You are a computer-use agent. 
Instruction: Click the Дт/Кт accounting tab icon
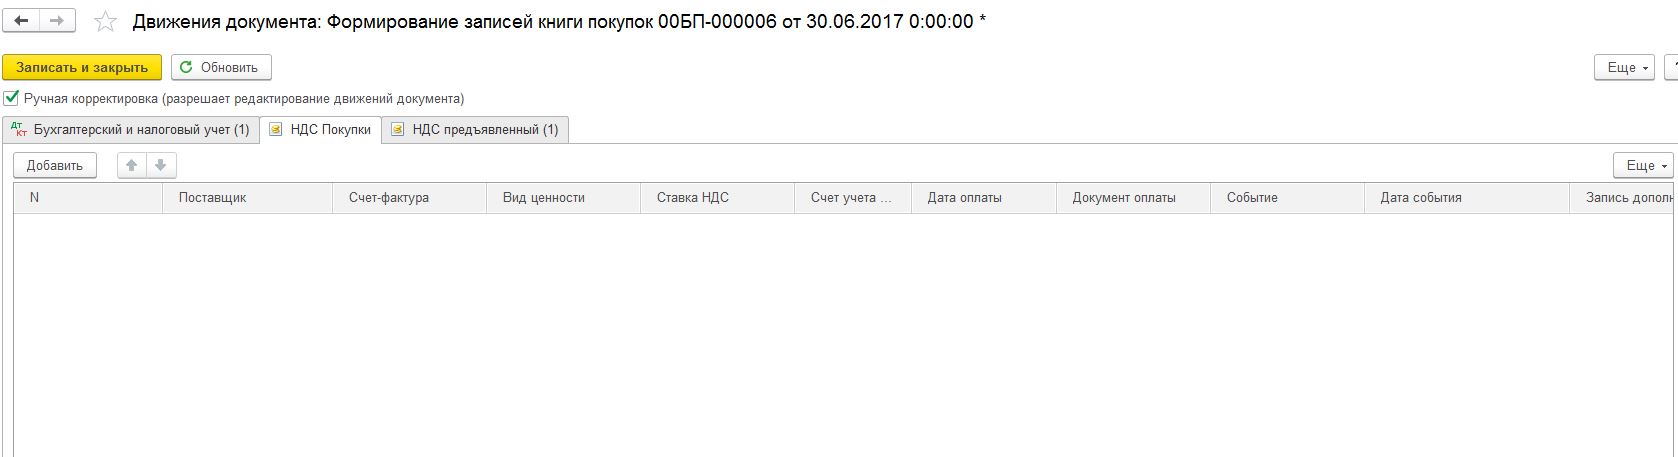[x=18, y=129]
